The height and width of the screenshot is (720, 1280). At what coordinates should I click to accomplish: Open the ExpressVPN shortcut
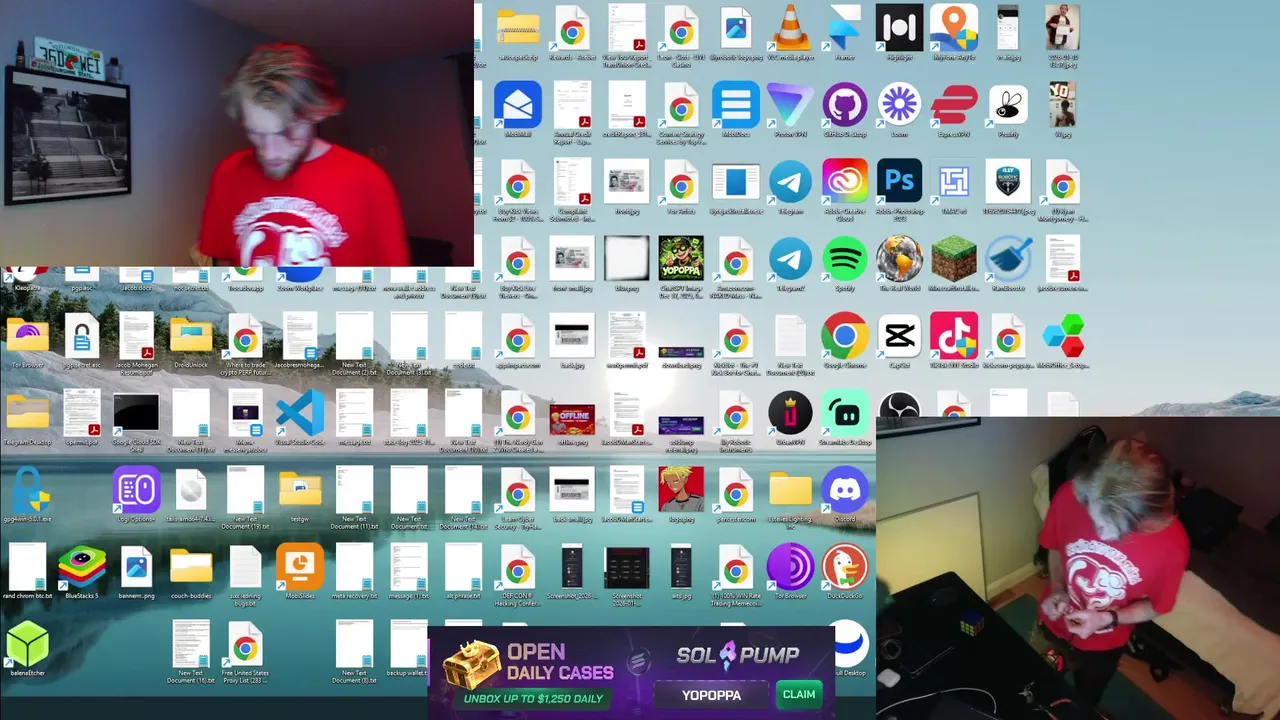point(954,105)
